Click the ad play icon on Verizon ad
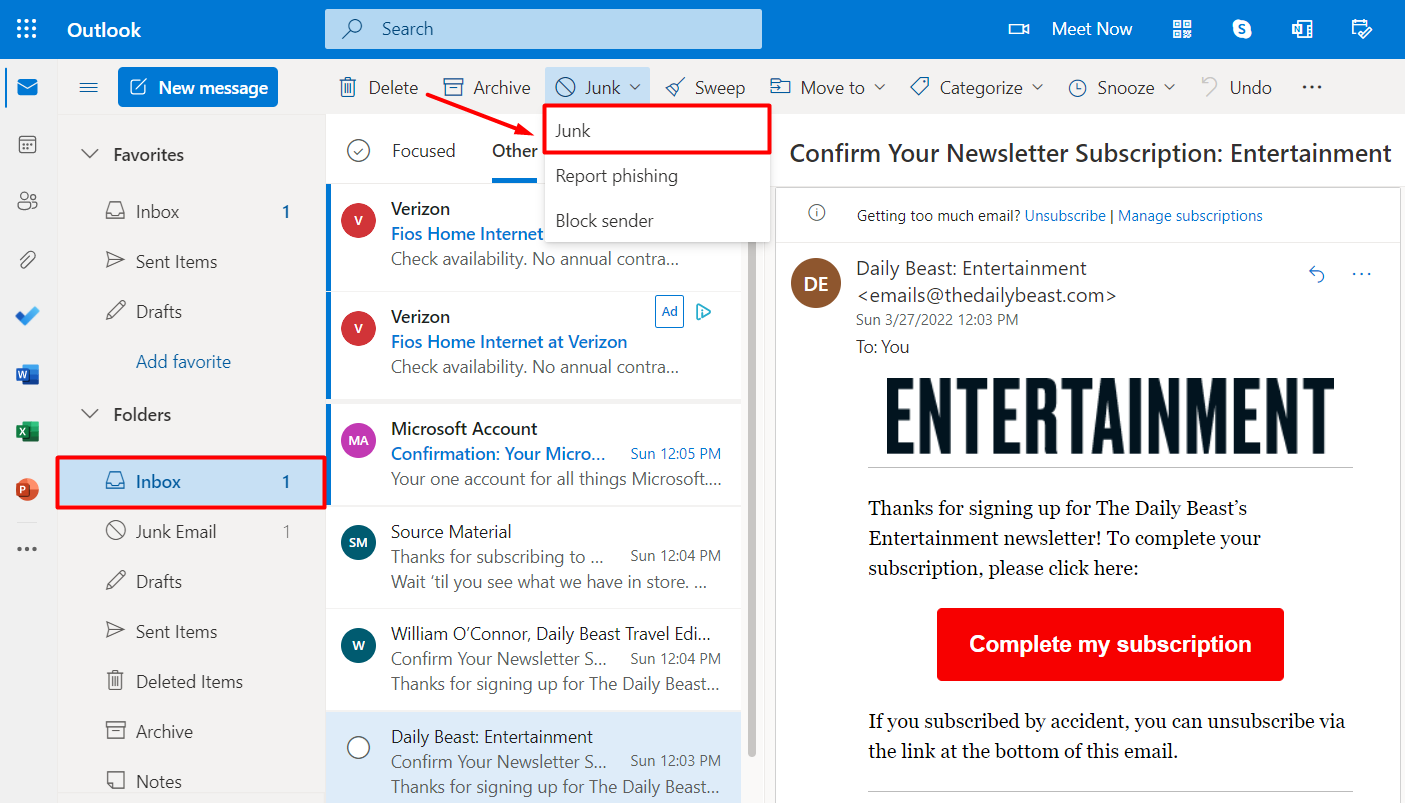The width and height of the screenshot is (1405, 803). point(703,311)
